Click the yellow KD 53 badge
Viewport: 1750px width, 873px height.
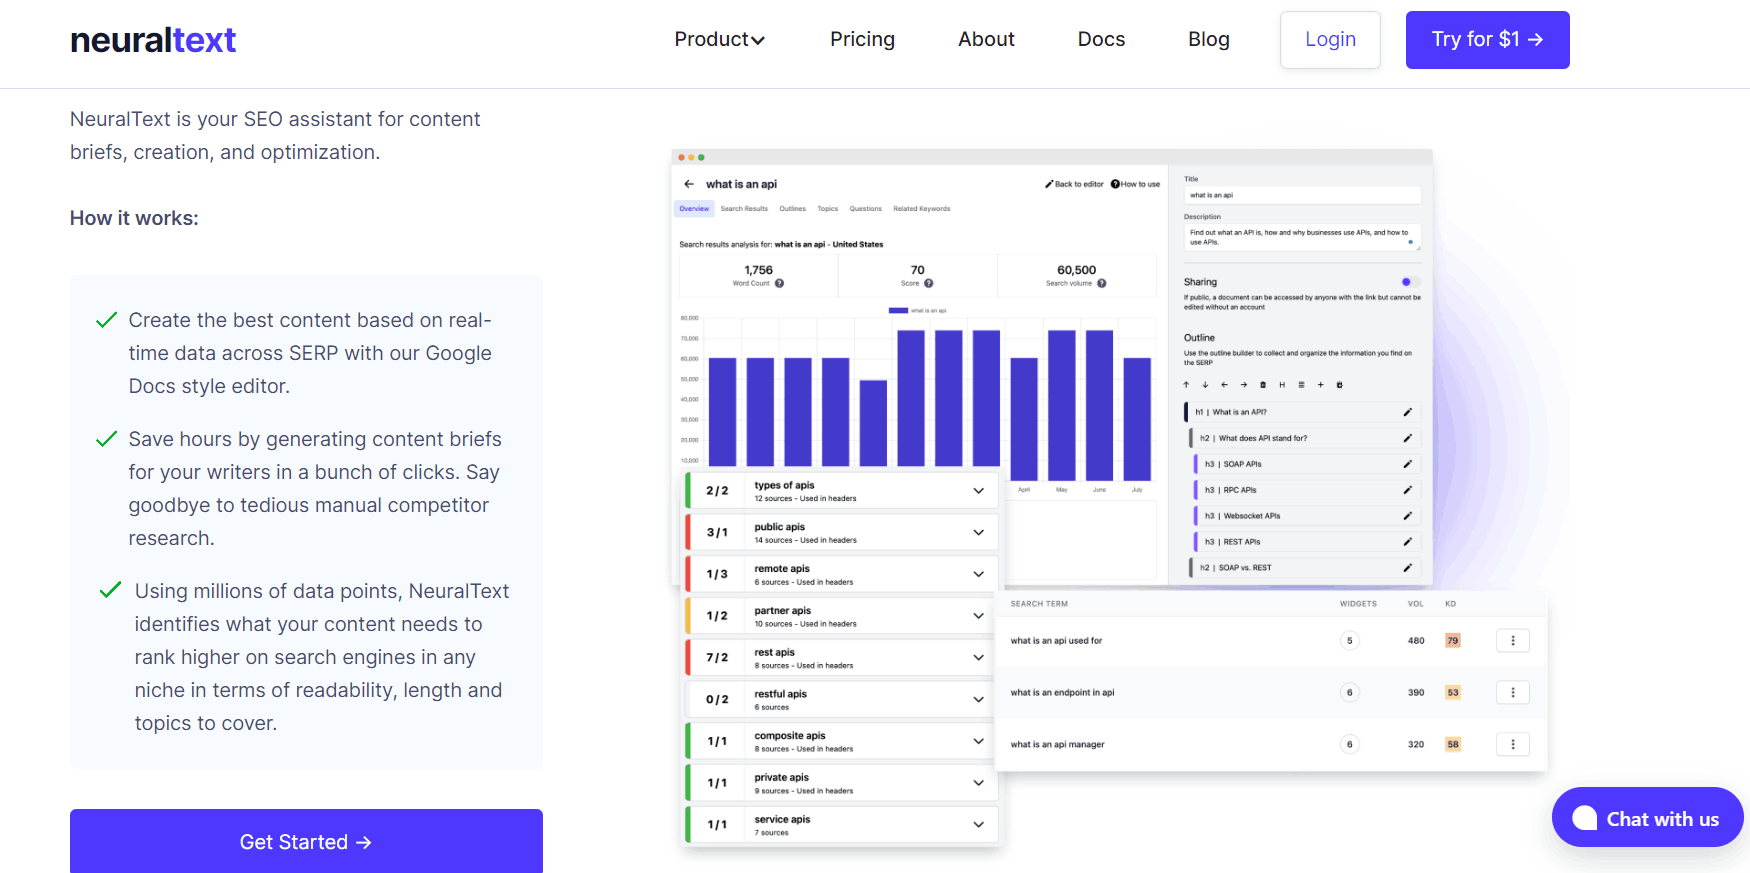click(x=1452, y=693)
